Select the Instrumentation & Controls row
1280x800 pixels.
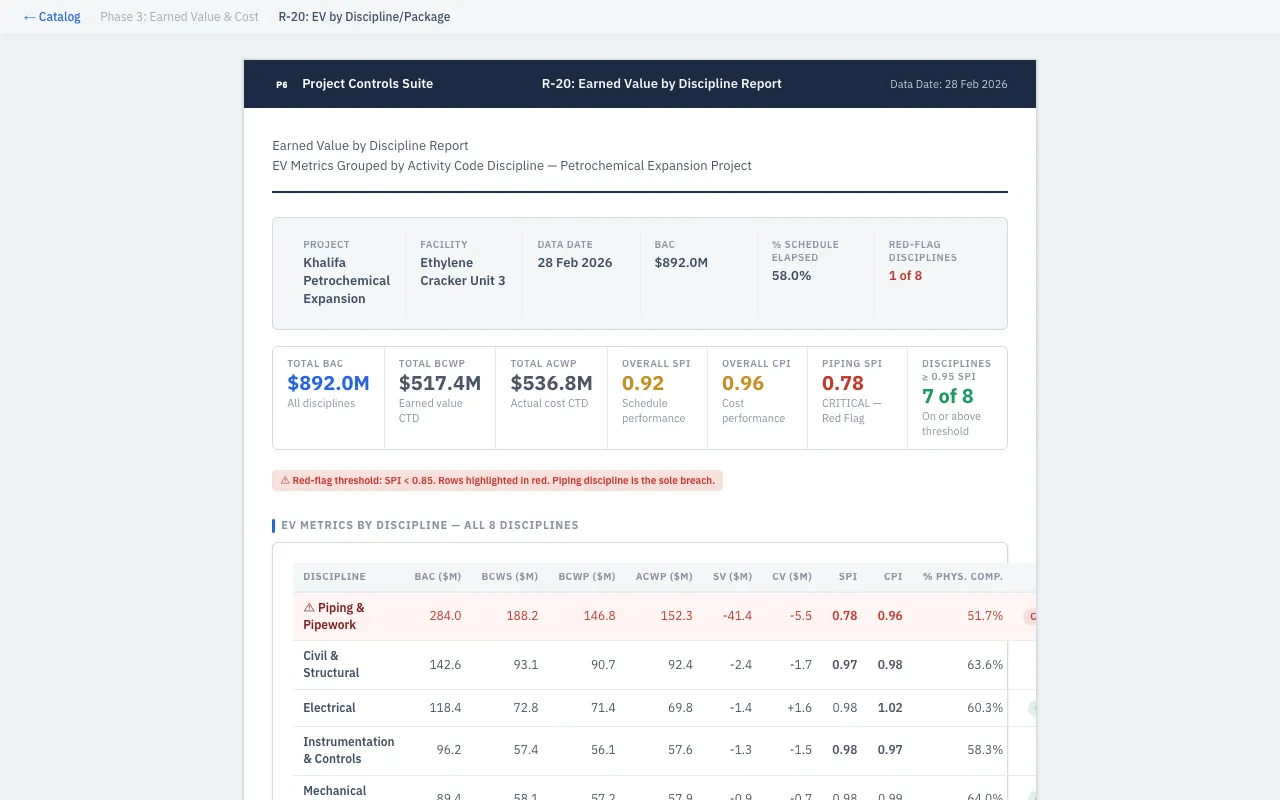348,750
